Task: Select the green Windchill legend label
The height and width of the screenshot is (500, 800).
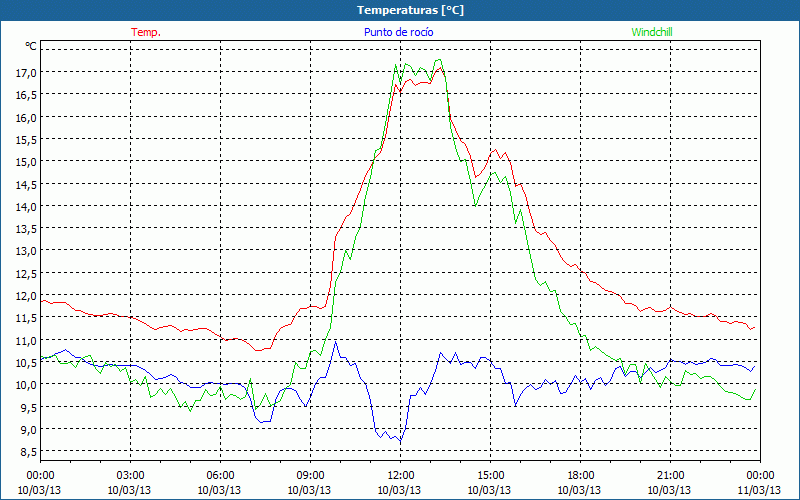Action: click(x=652, y=32)
